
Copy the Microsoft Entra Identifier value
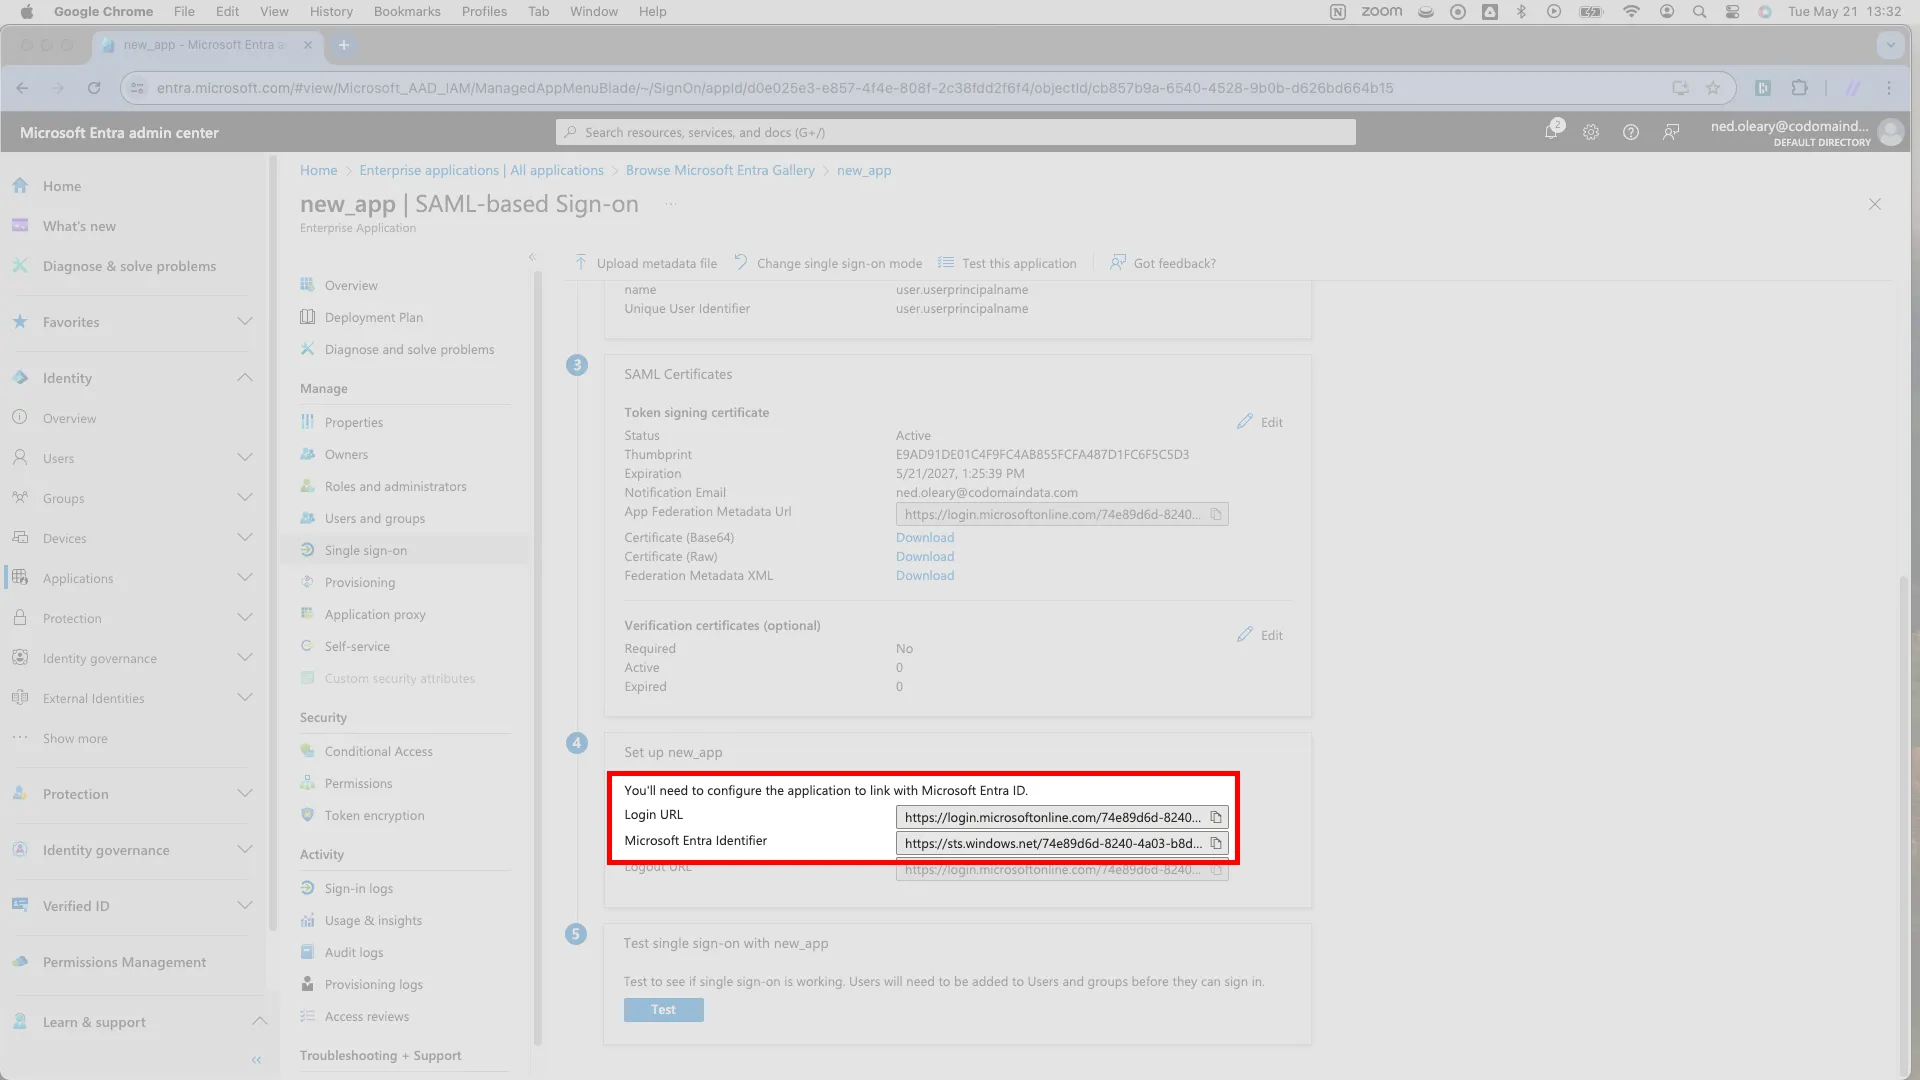[1216, 843]
